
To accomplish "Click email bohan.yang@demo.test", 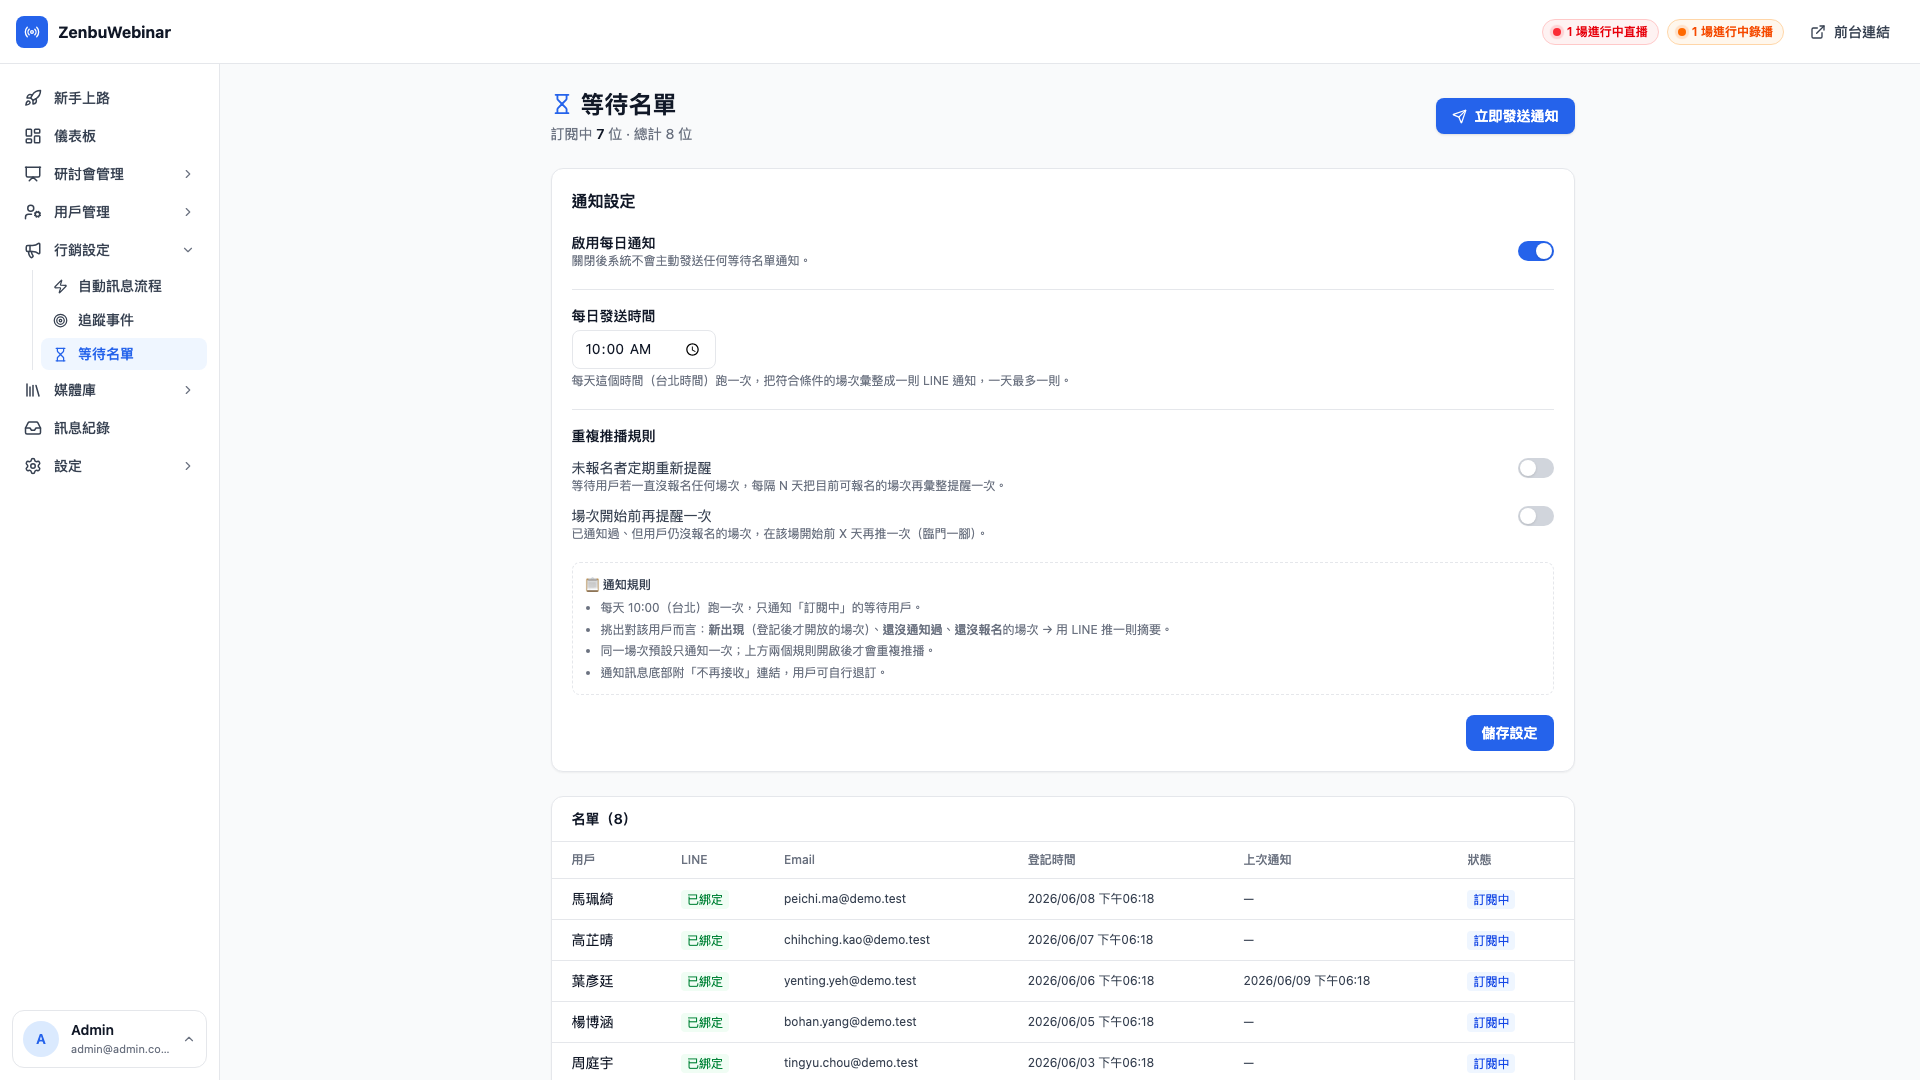I will coord(850,1022).
